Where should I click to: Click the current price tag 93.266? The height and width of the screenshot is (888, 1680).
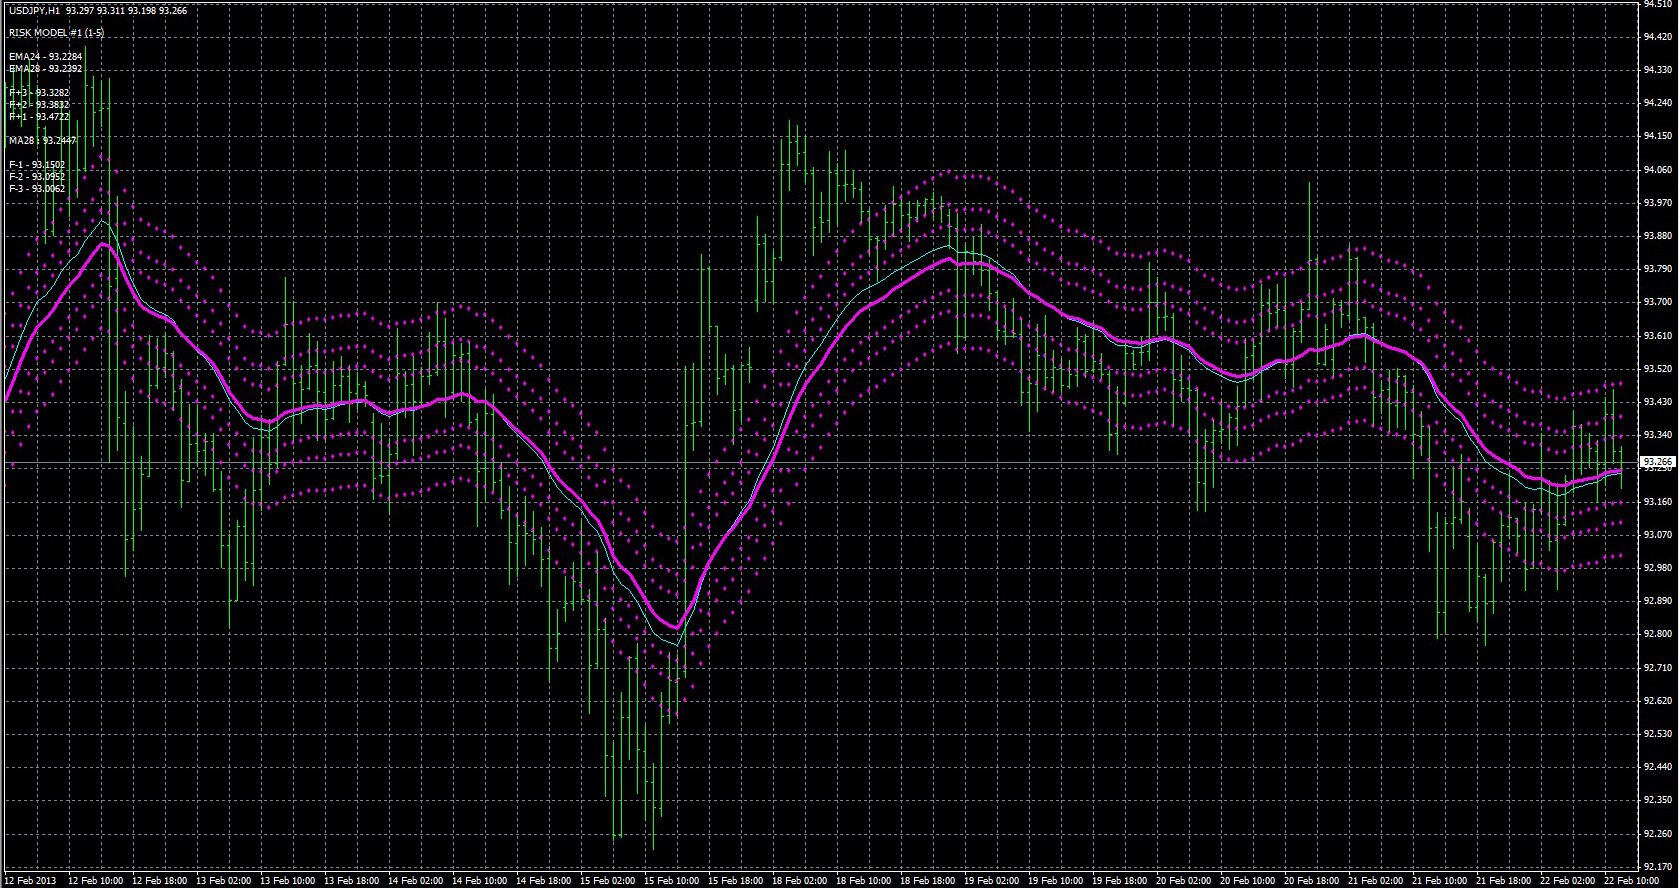[1658, 462]
